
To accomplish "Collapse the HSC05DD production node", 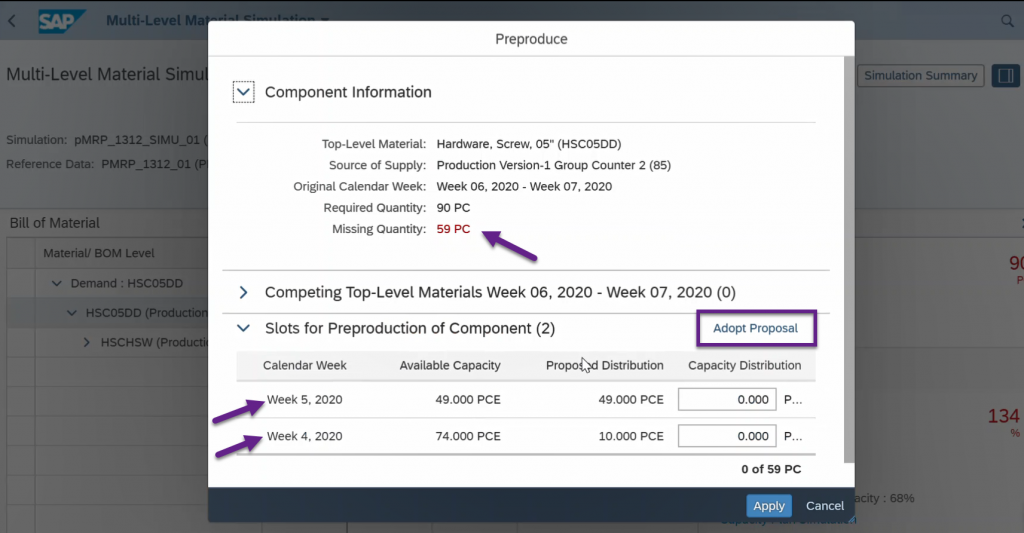I will point(72,313).
